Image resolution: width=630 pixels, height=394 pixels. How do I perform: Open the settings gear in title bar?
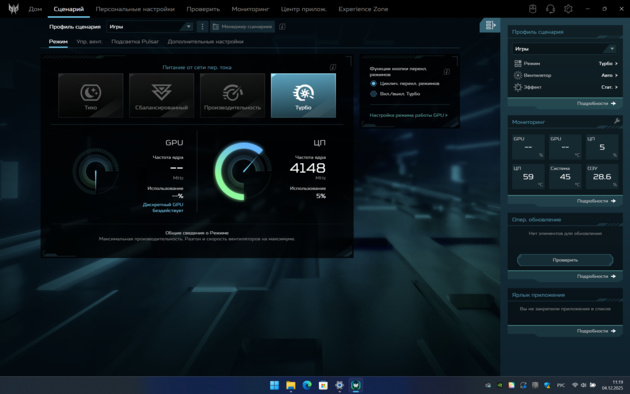[x=568, y=9]
